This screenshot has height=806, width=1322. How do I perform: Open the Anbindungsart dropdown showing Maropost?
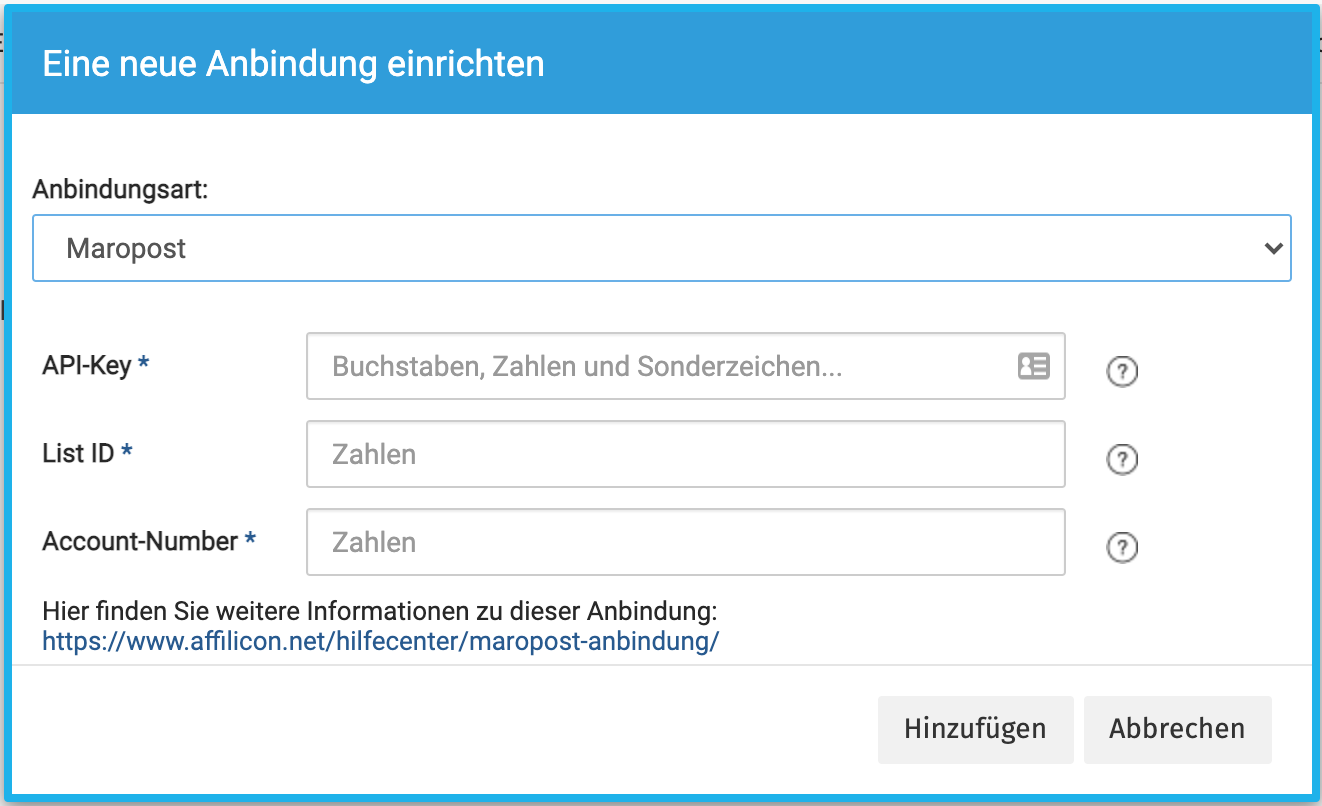click(x=661, y=248)
